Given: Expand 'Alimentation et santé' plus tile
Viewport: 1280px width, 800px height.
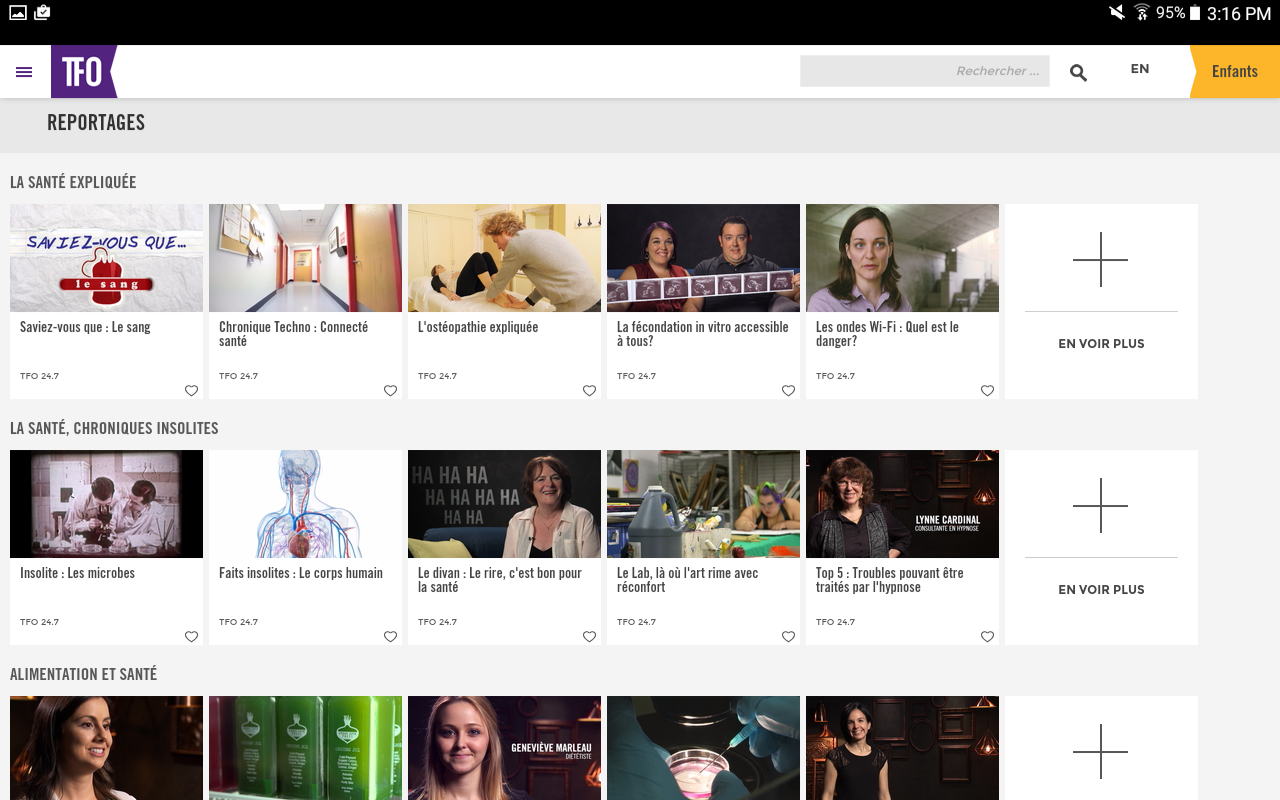Looking at the screenshot, I should 1101,750.
